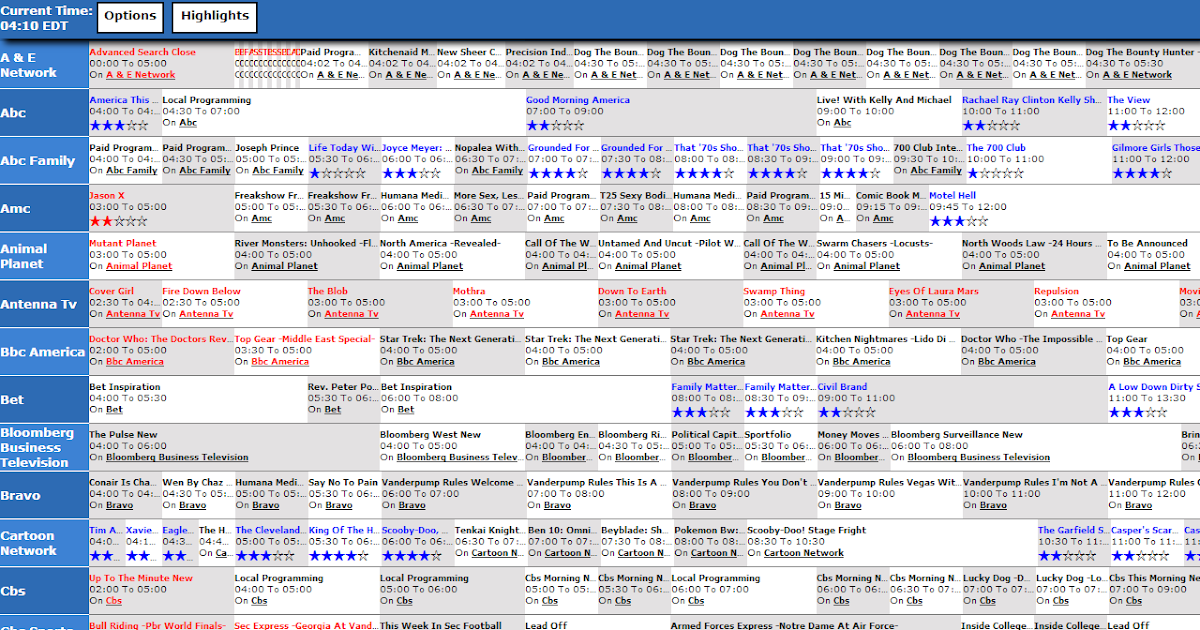Open the Cover Girl movie listing
This screenshot has height=630, width=1200.
pyautogui.click(x=111, y=291)
